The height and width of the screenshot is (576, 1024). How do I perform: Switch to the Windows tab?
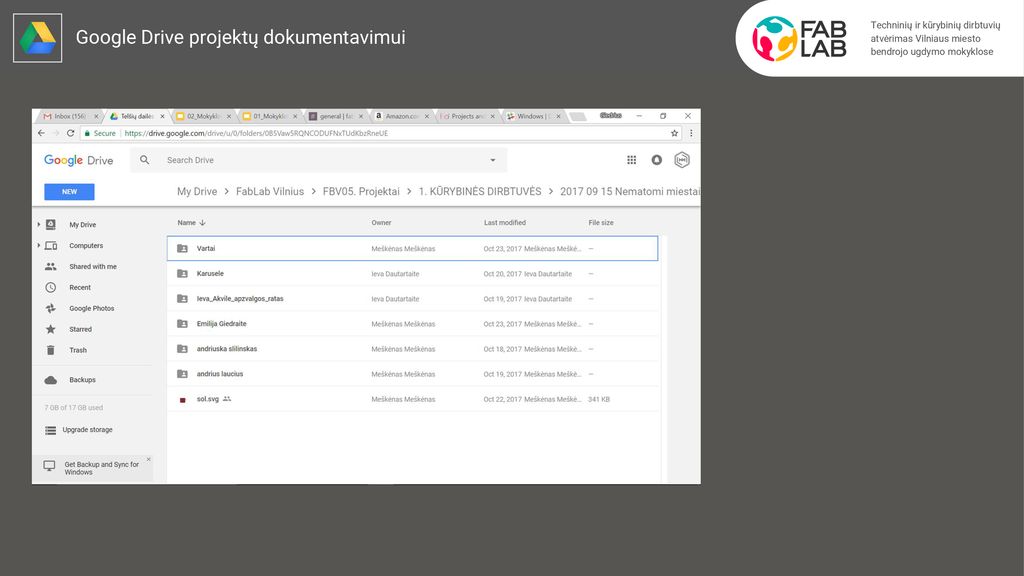(x=533, y=116)
